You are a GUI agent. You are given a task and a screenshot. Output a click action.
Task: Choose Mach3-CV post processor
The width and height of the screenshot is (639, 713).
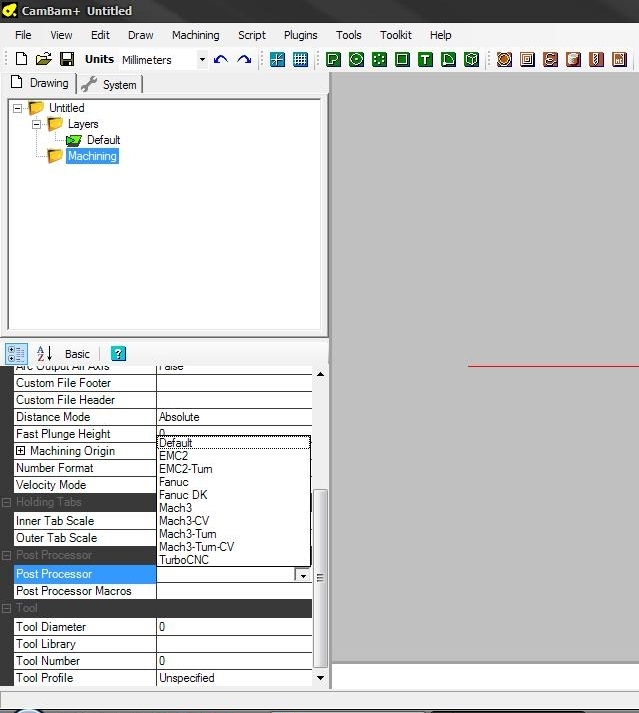tap(234, 521)
